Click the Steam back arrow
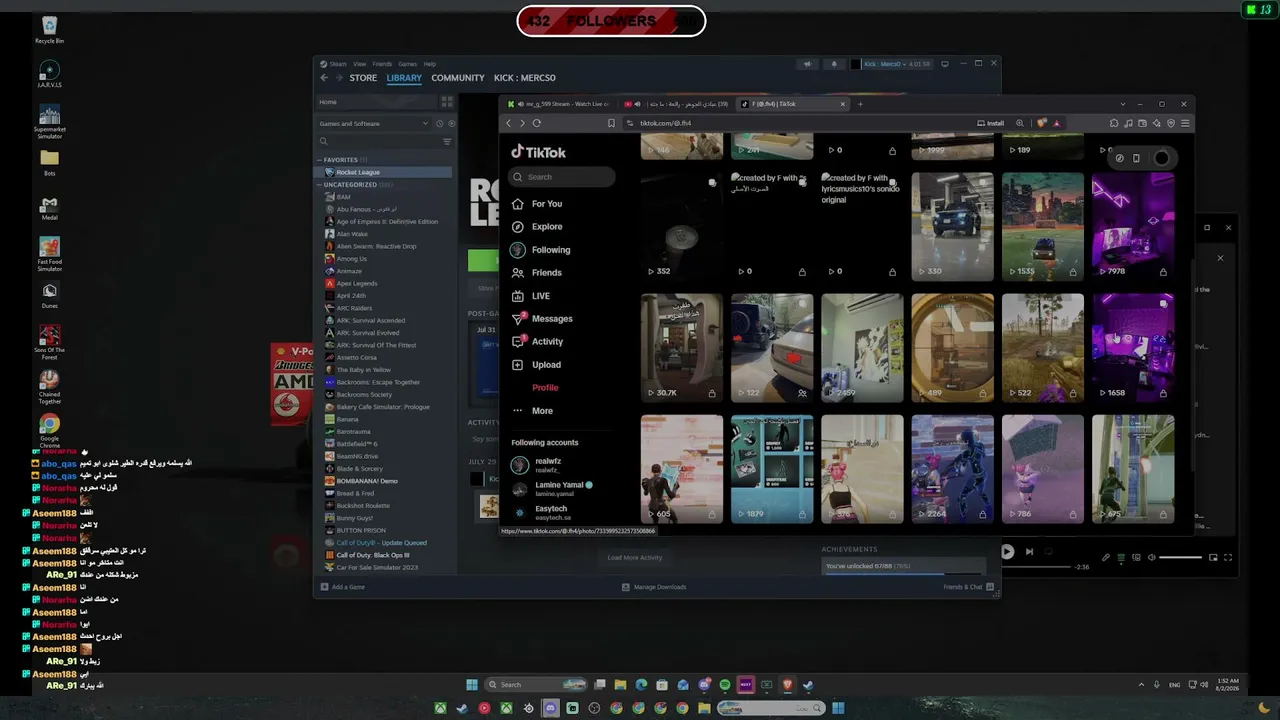 324,78
